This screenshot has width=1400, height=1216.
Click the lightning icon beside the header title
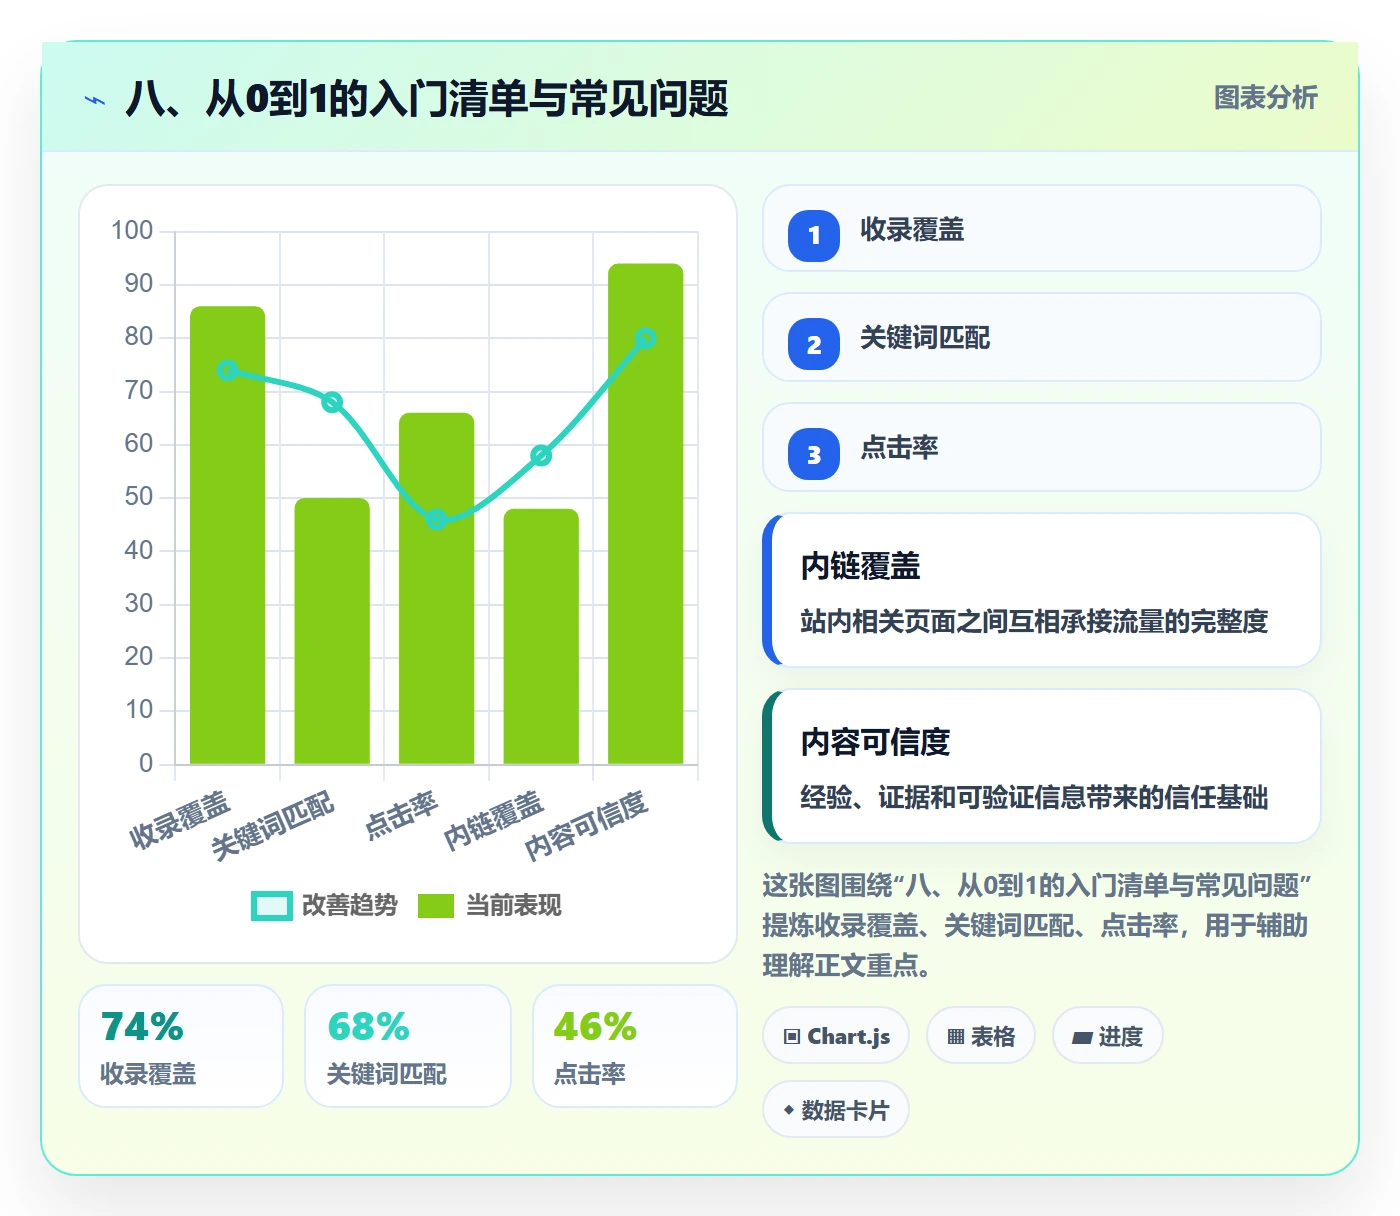95,100
